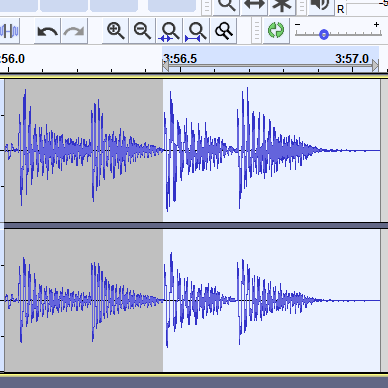Click the plus end of speed slider
Image resolution: width=388 pixels, height=388 pixels.
(376, 24)
